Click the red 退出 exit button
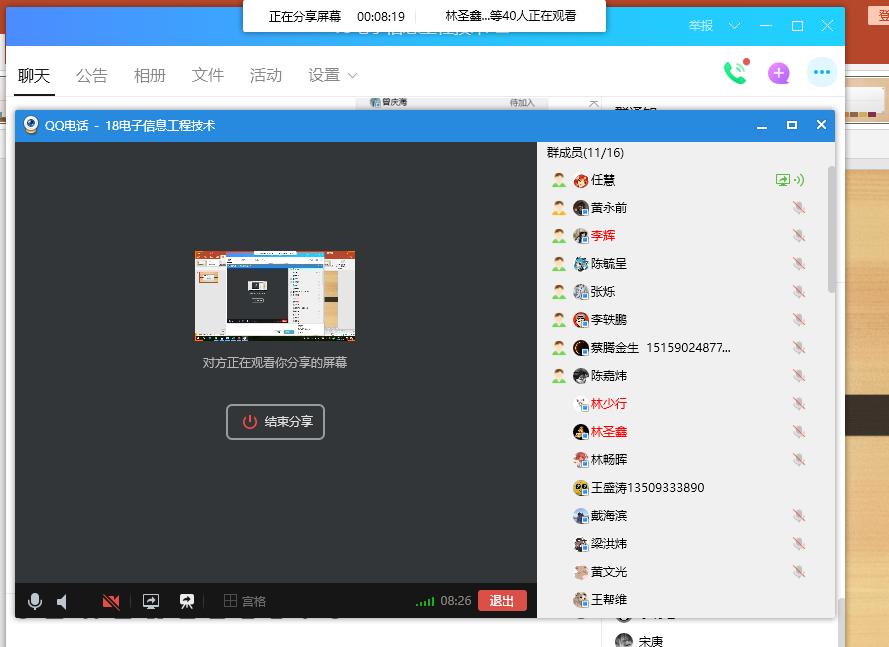This screenshot has height=647, width=889. tap(502, 601)
